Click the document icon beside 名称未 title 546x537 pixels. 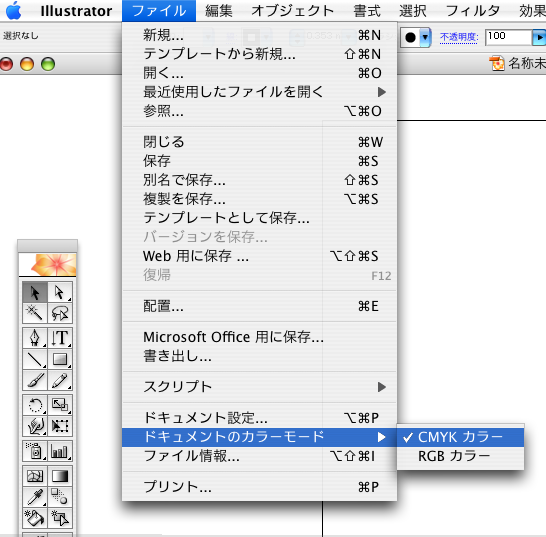(x=497, y=64)
